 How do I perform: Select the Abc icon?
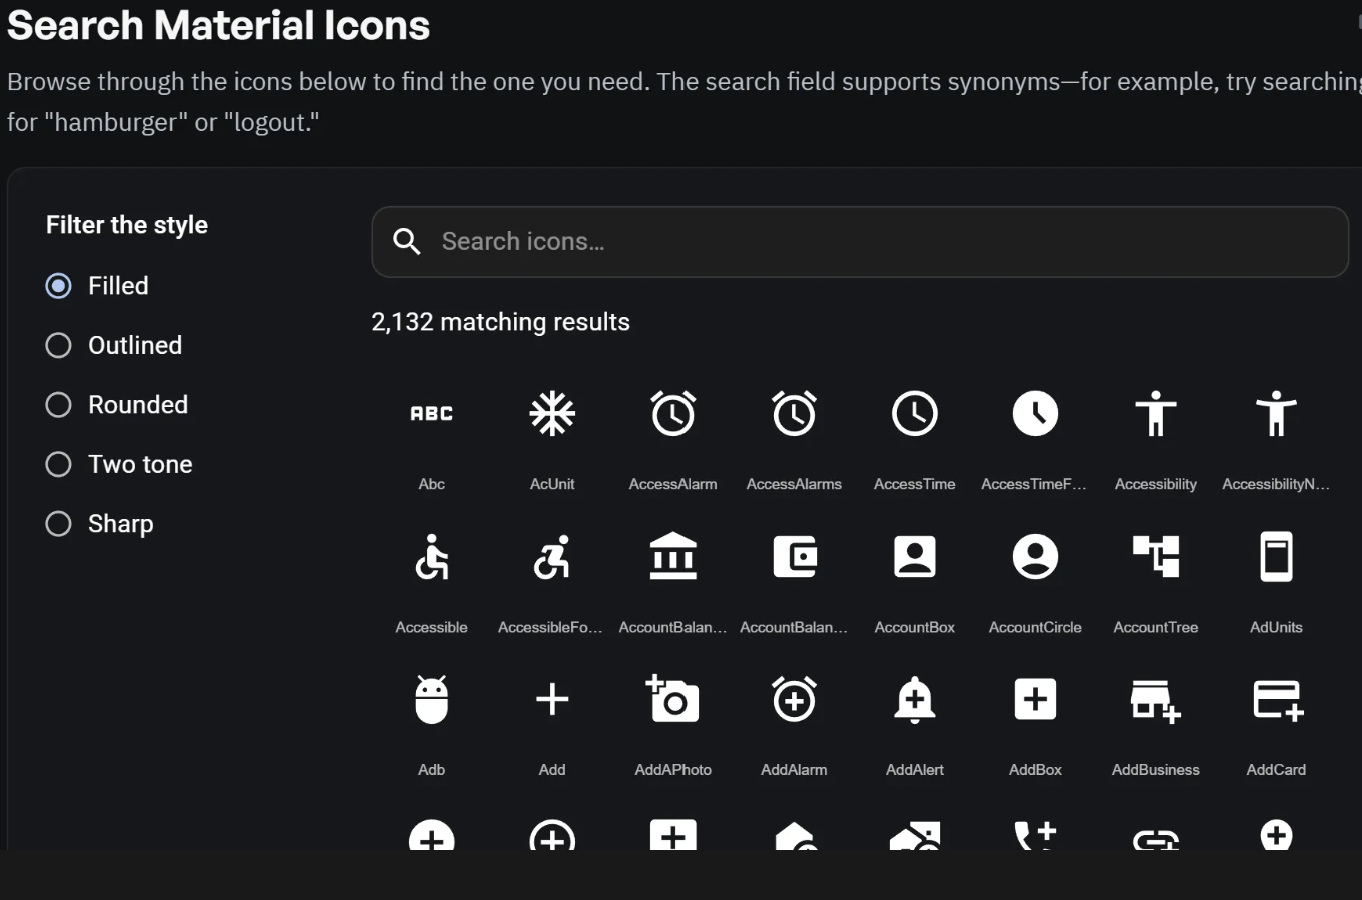tap(432, 414)
